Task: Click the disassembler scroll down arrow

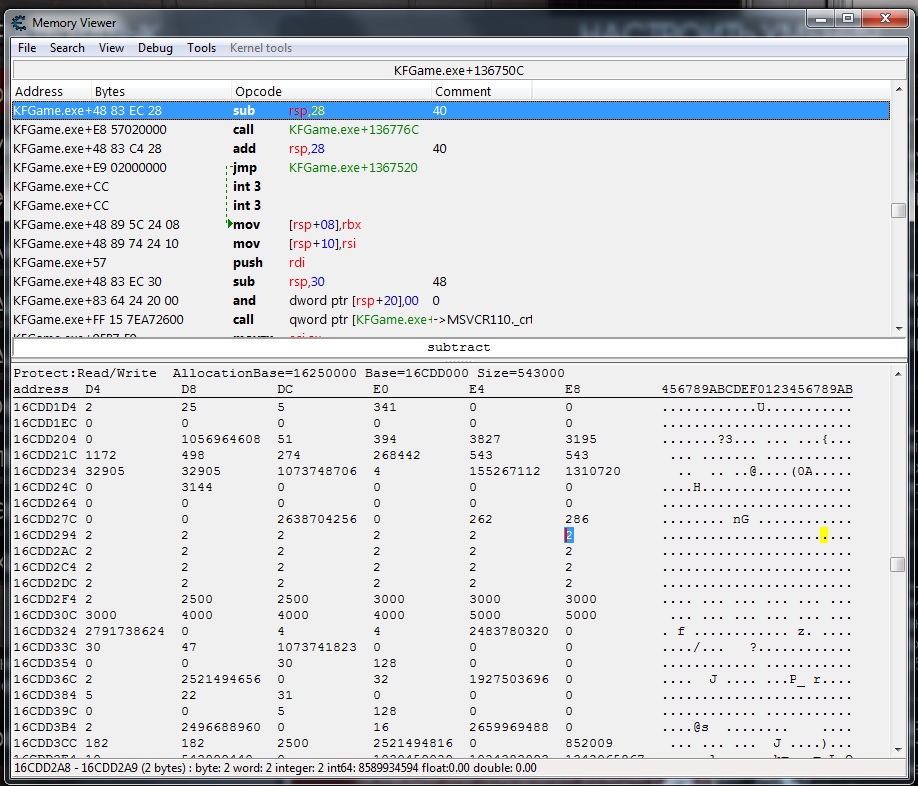Action: pyautogui.click(x=899, y=329)
